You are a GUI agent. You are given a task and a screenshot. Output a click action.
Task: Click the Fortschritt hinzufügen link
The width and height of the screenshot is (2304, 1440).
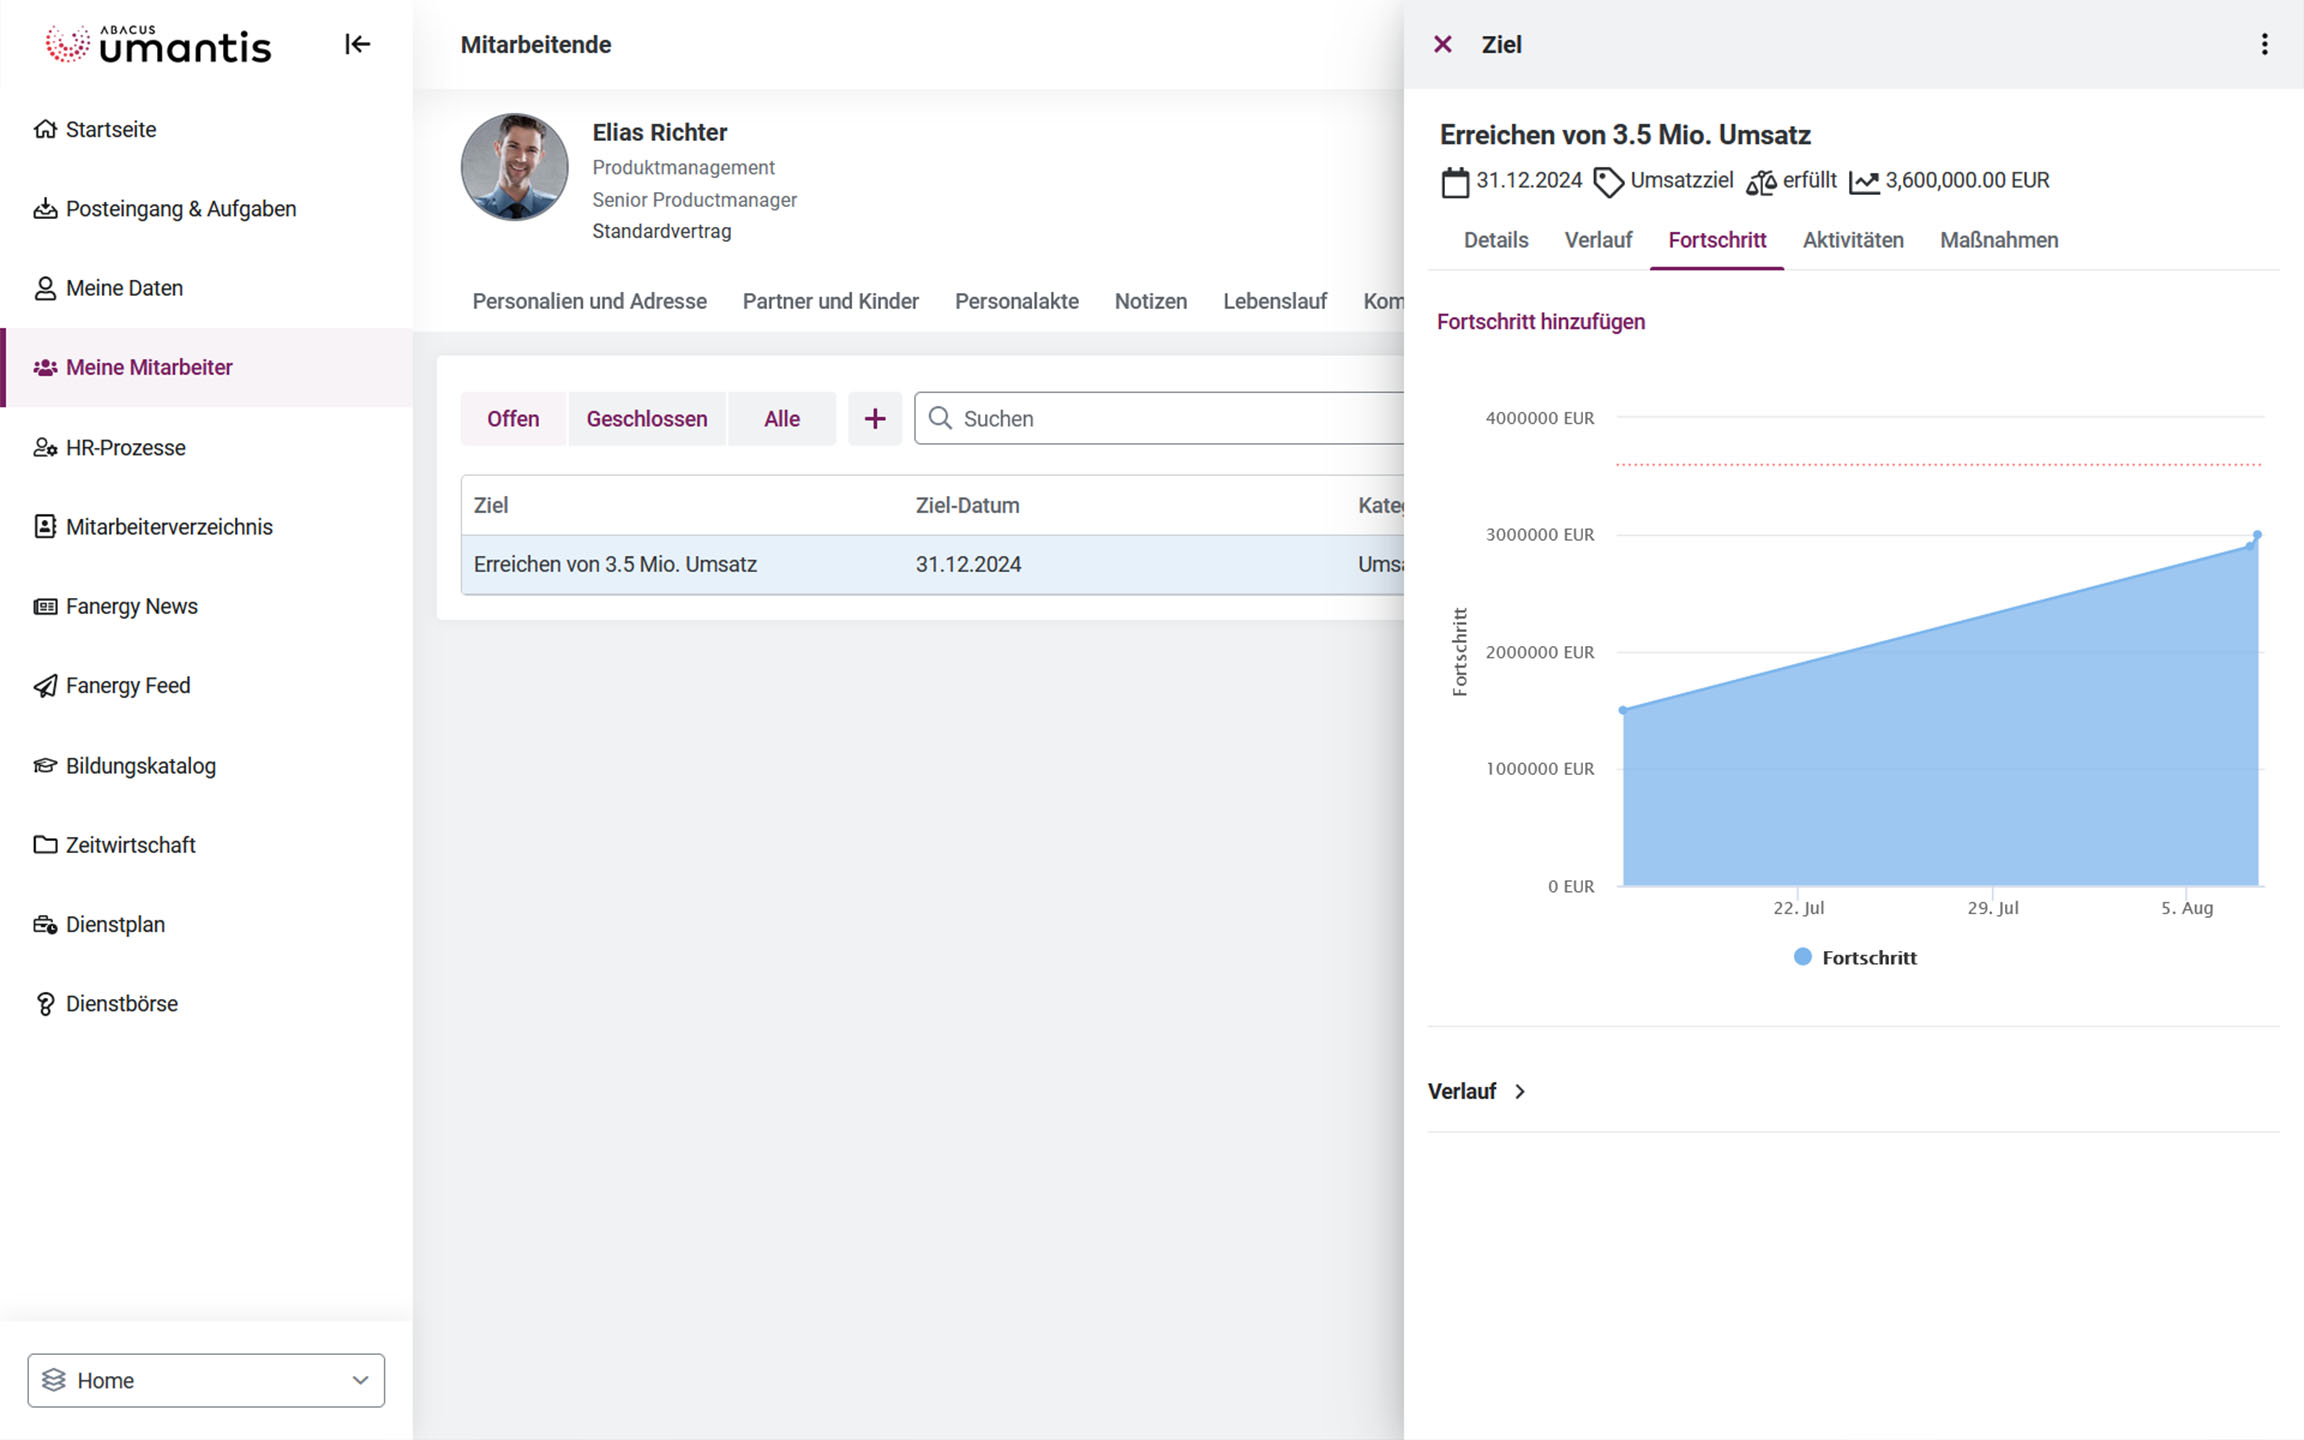tap(1540, 322)
